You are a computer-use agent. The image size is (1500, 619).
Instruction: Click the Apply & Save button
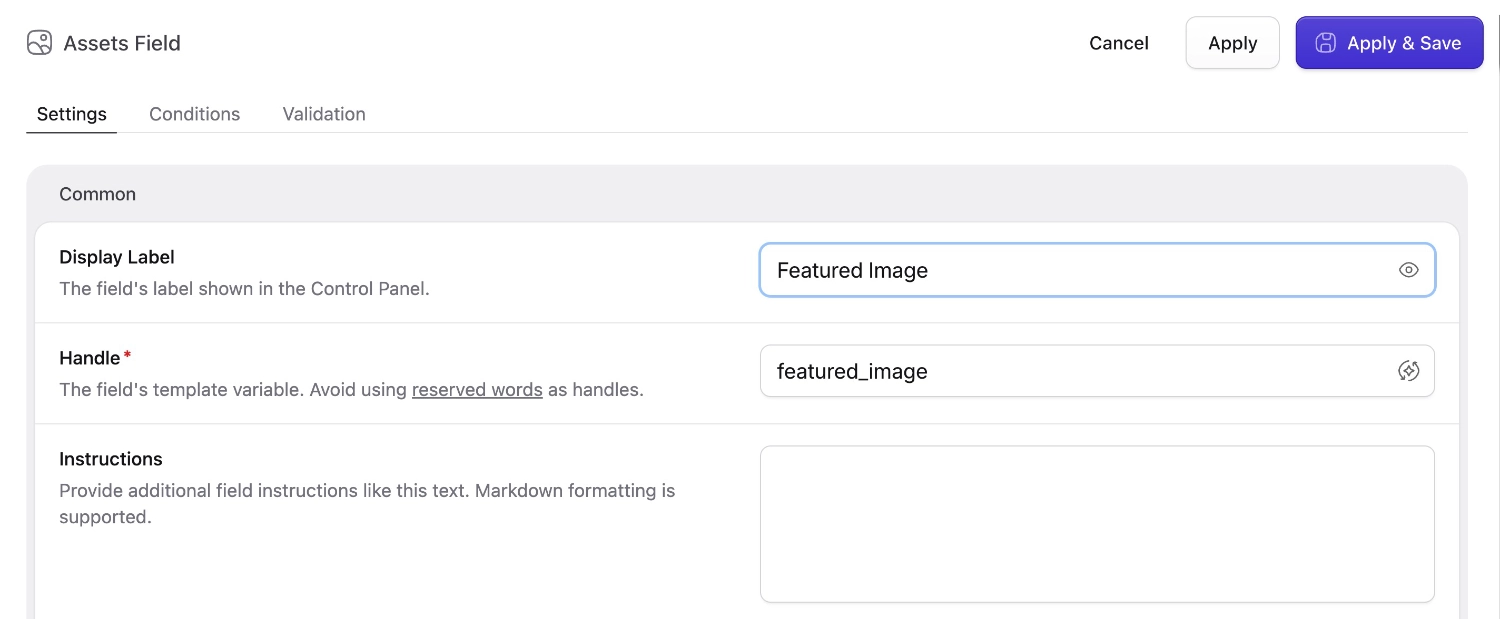(x=1389, y=42)
